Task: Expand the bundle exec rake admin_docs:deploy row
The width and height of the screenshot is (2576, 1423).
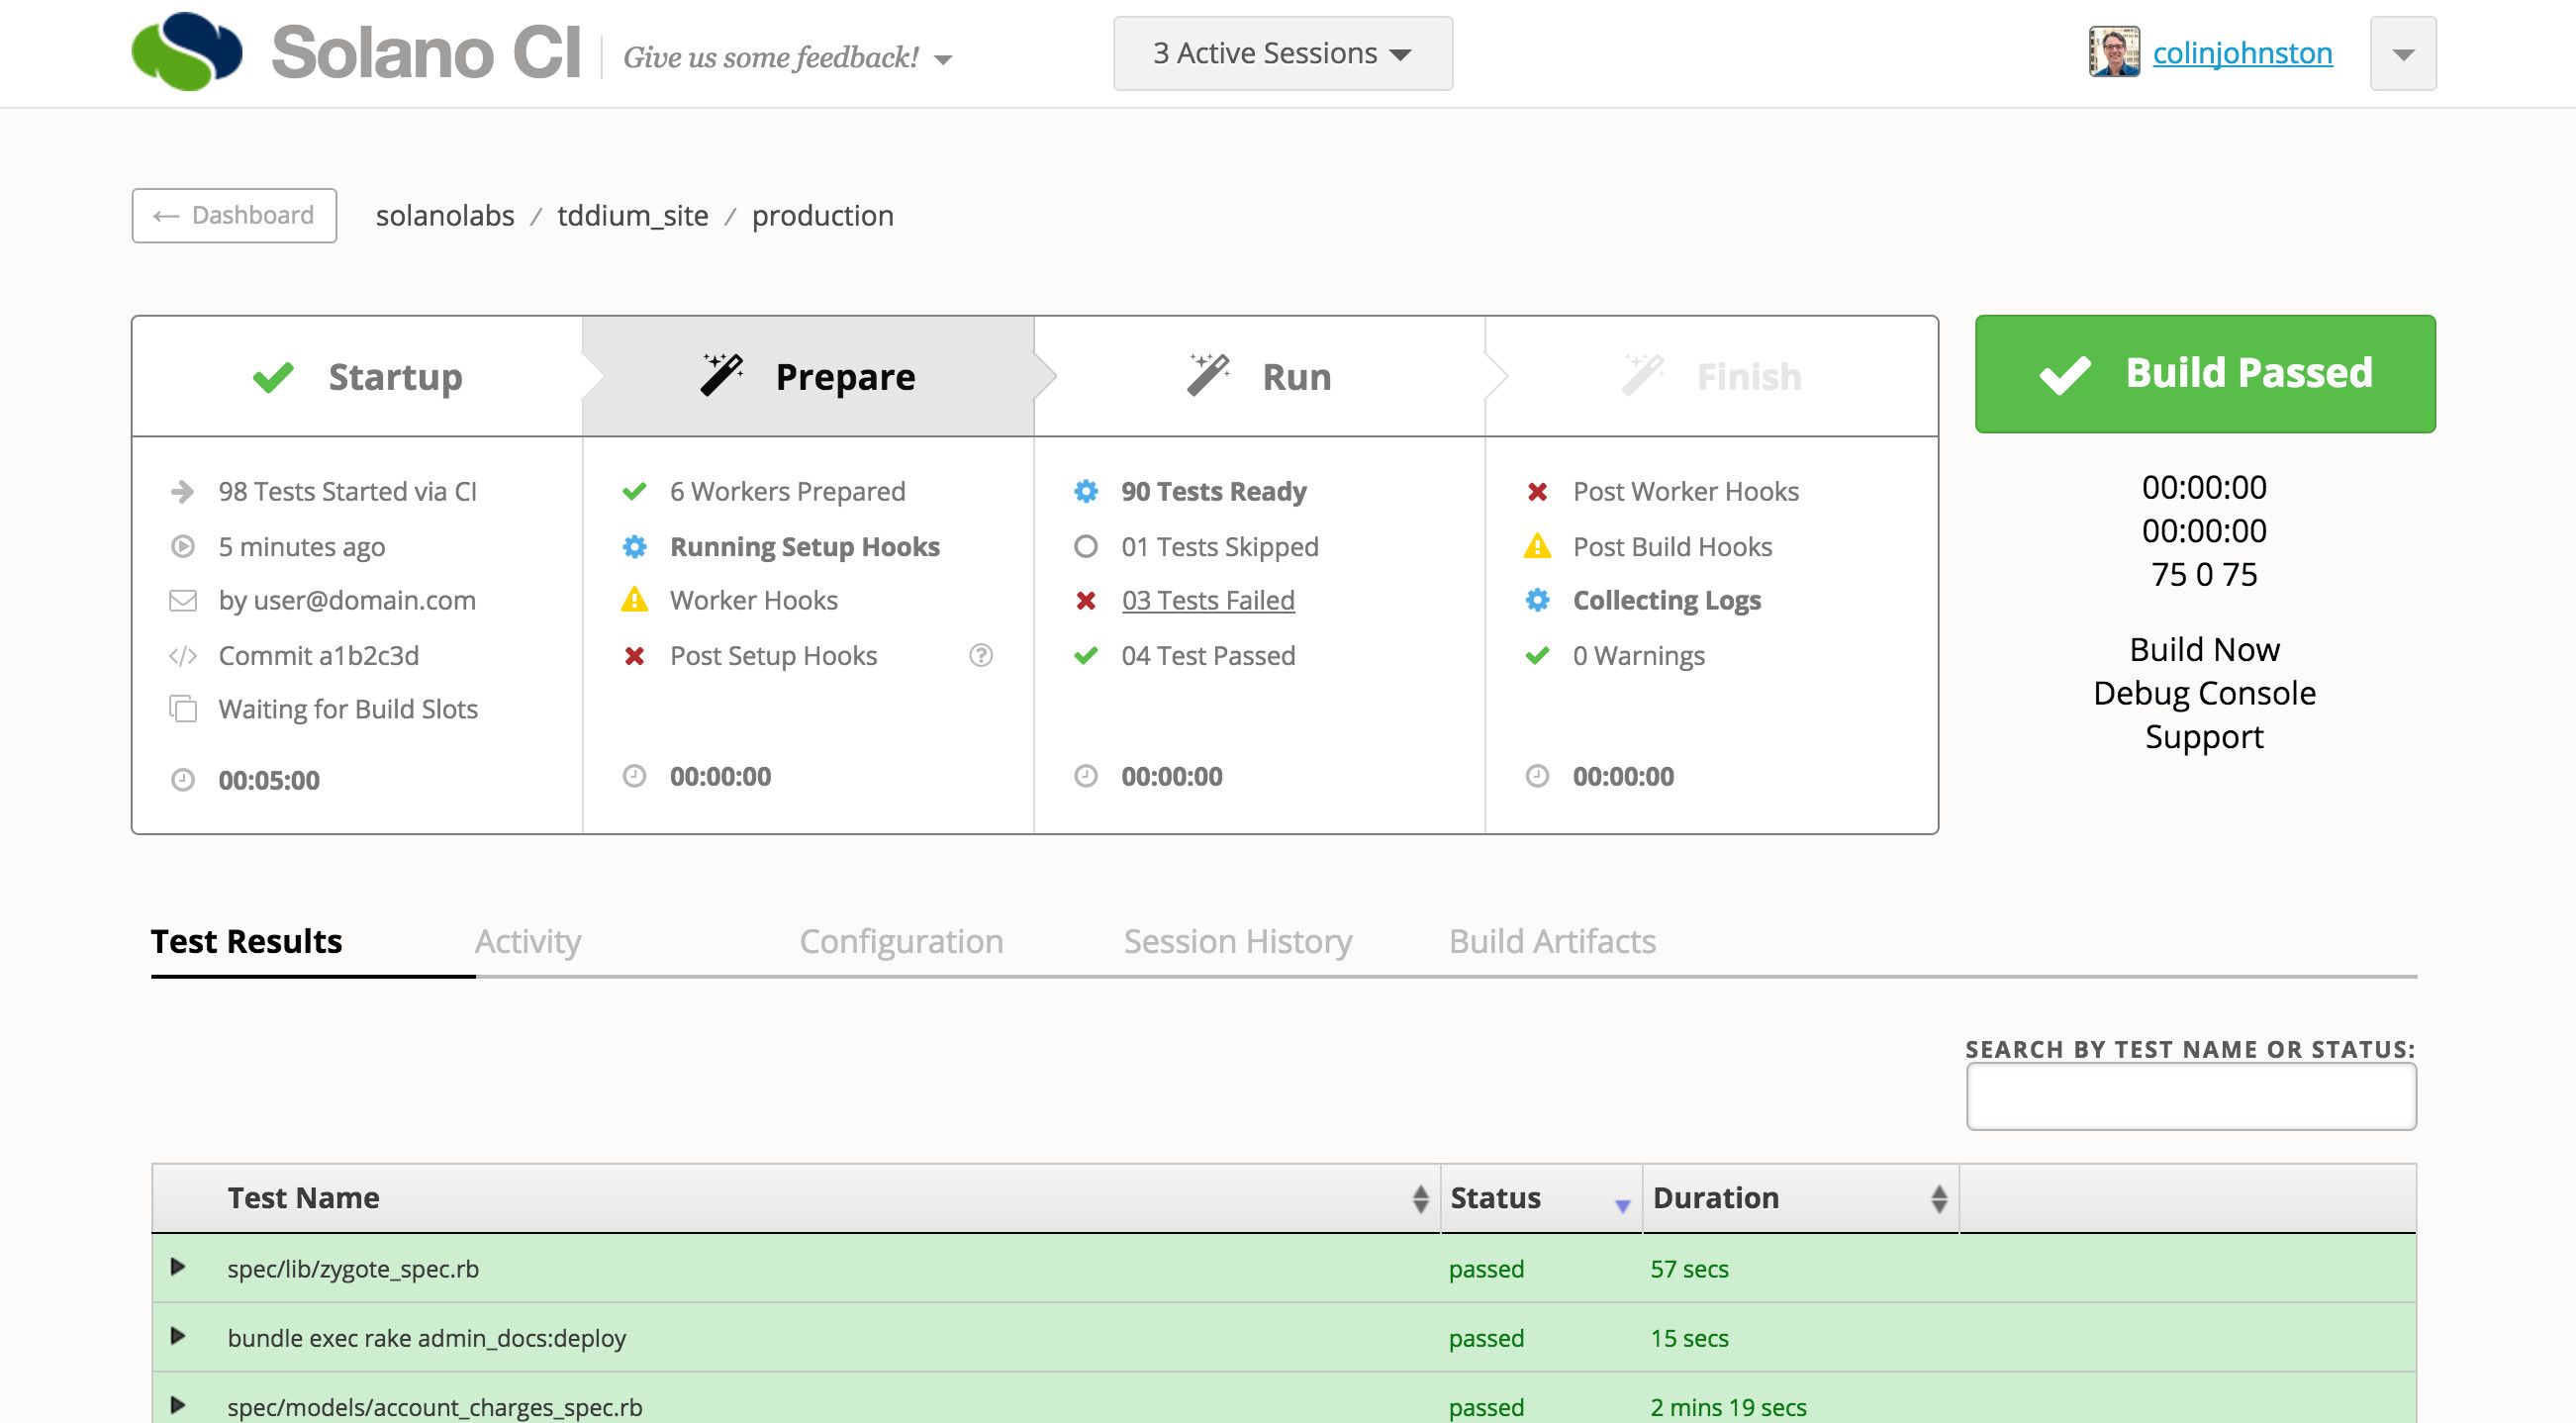Action: [x=178, y=1336]
